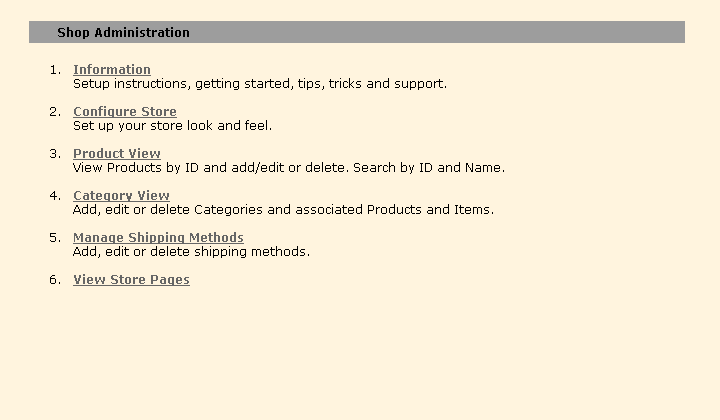Viewport: 720px width, 420px height.
Task: Click list number 2 beside Configure Store
Action: (x=55, y=112)
